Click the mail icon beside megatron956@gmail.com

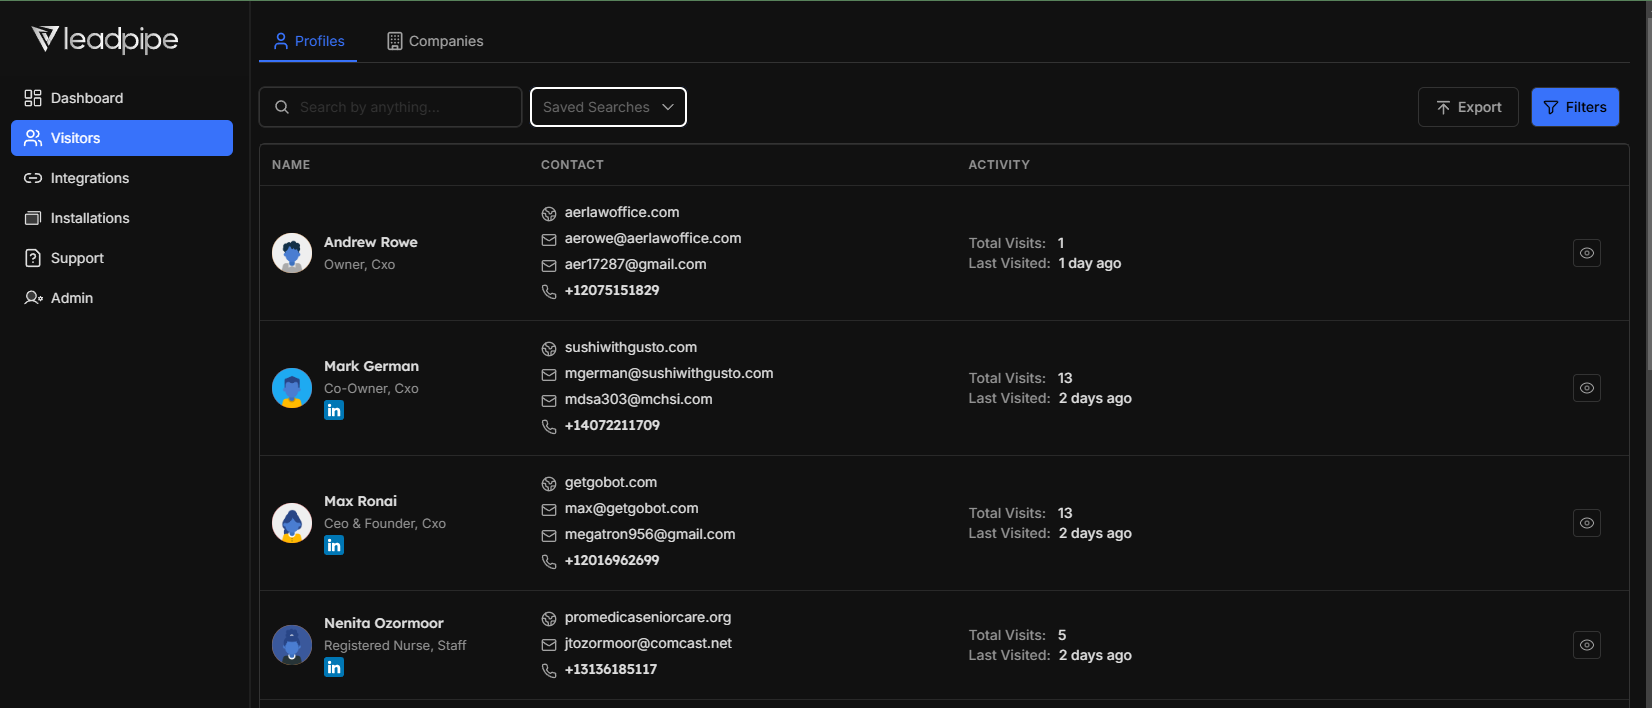[549, 536]
